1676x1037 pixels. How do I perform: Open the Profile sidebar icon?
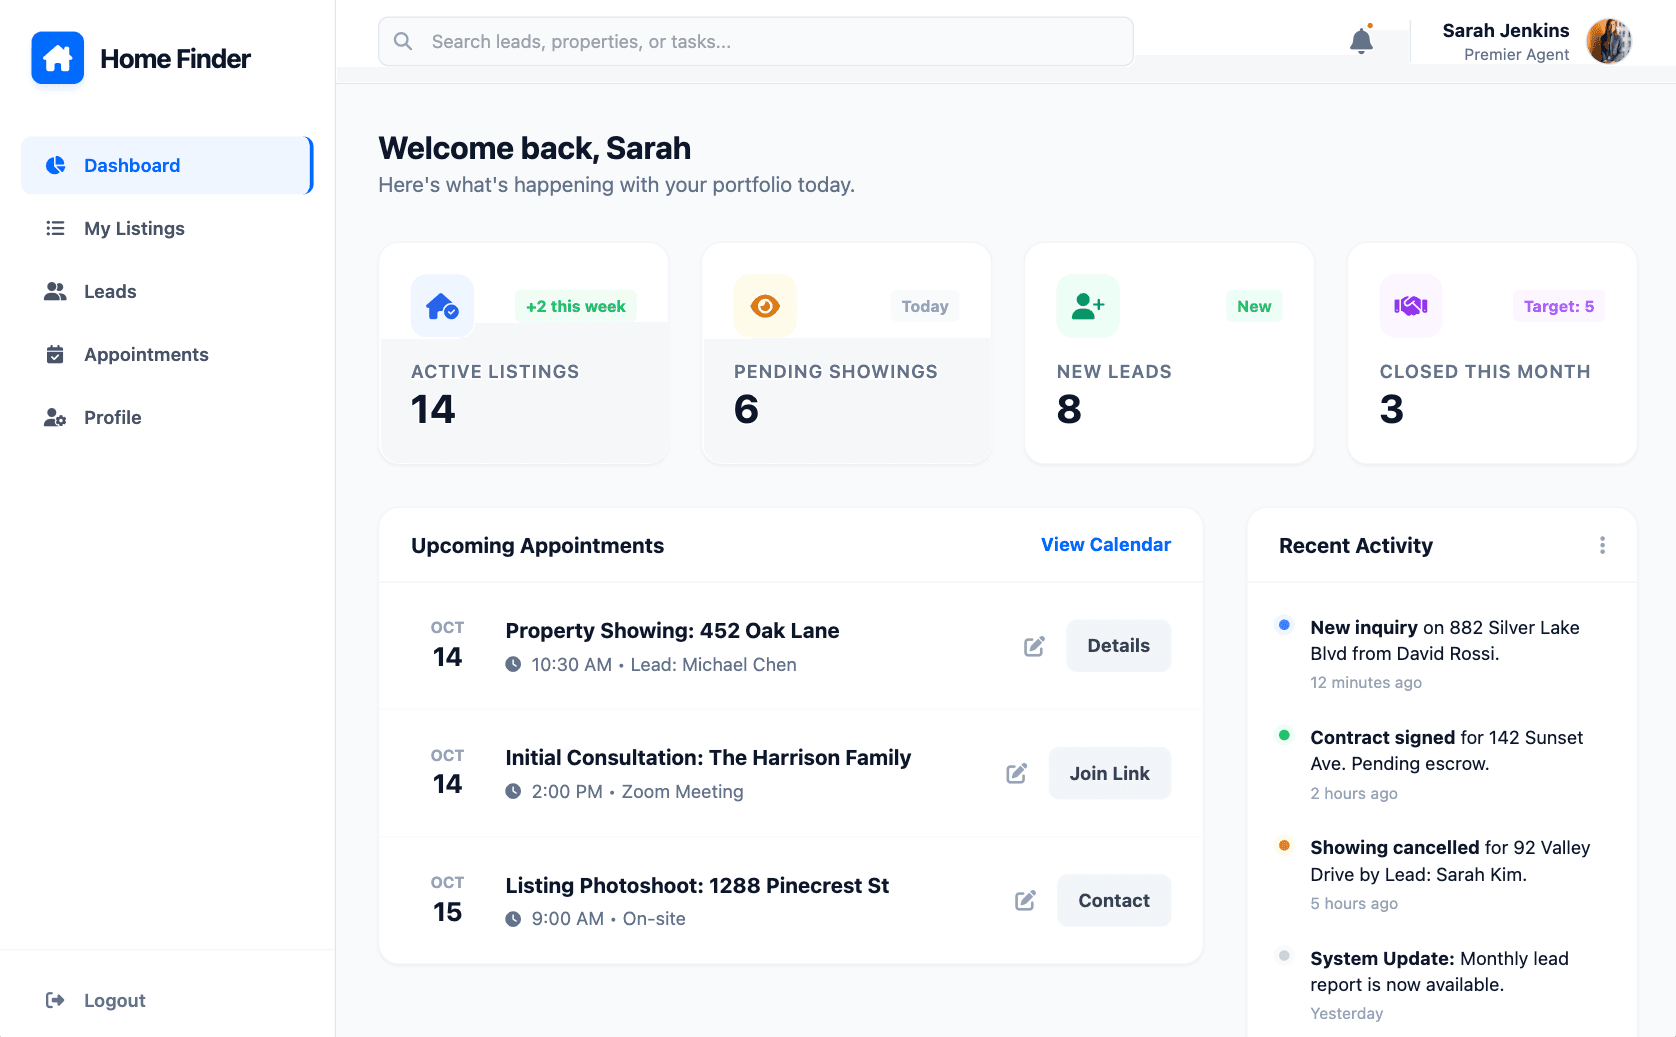pyautogui.click(x=55, y=417)
